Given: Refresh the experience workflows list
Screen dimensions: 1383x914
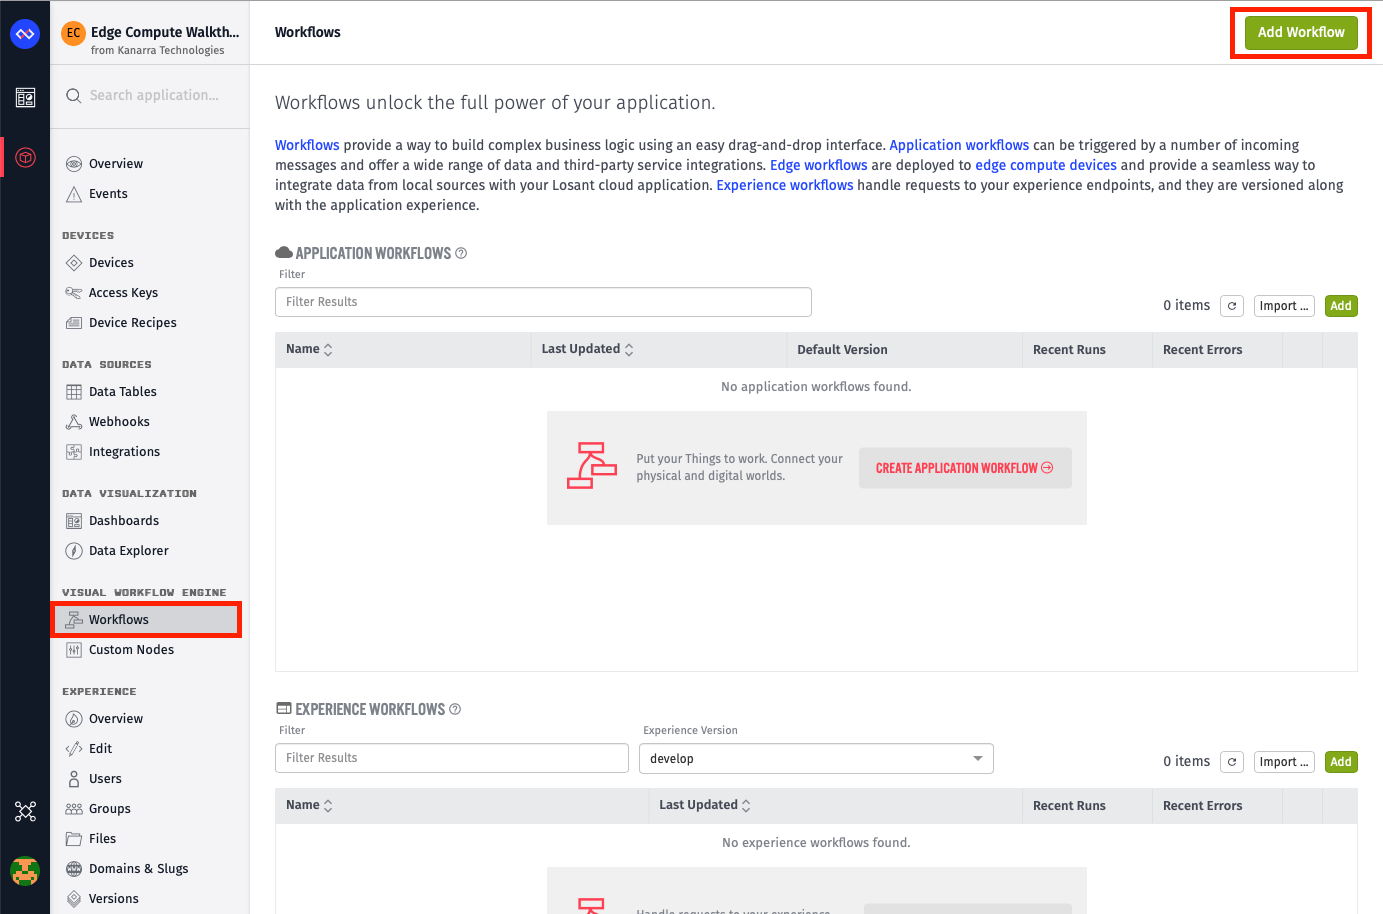Looking at the screenshot, I should tap(1232, 762).
